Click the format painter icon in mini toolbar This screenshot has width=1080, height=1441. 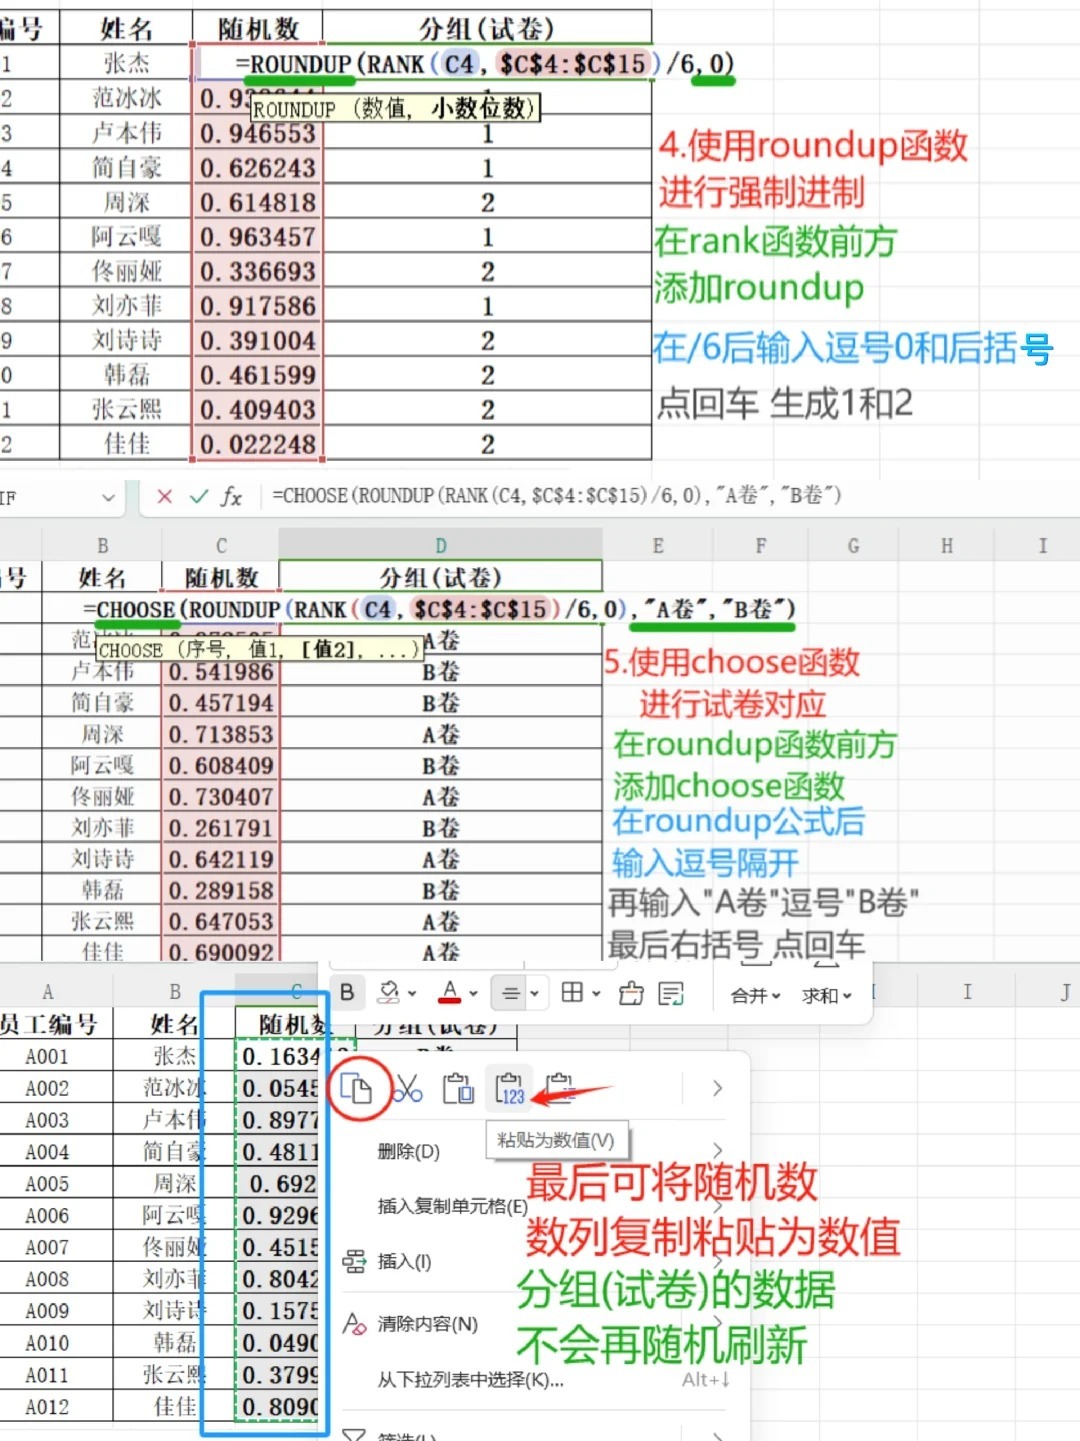(631, 993)
